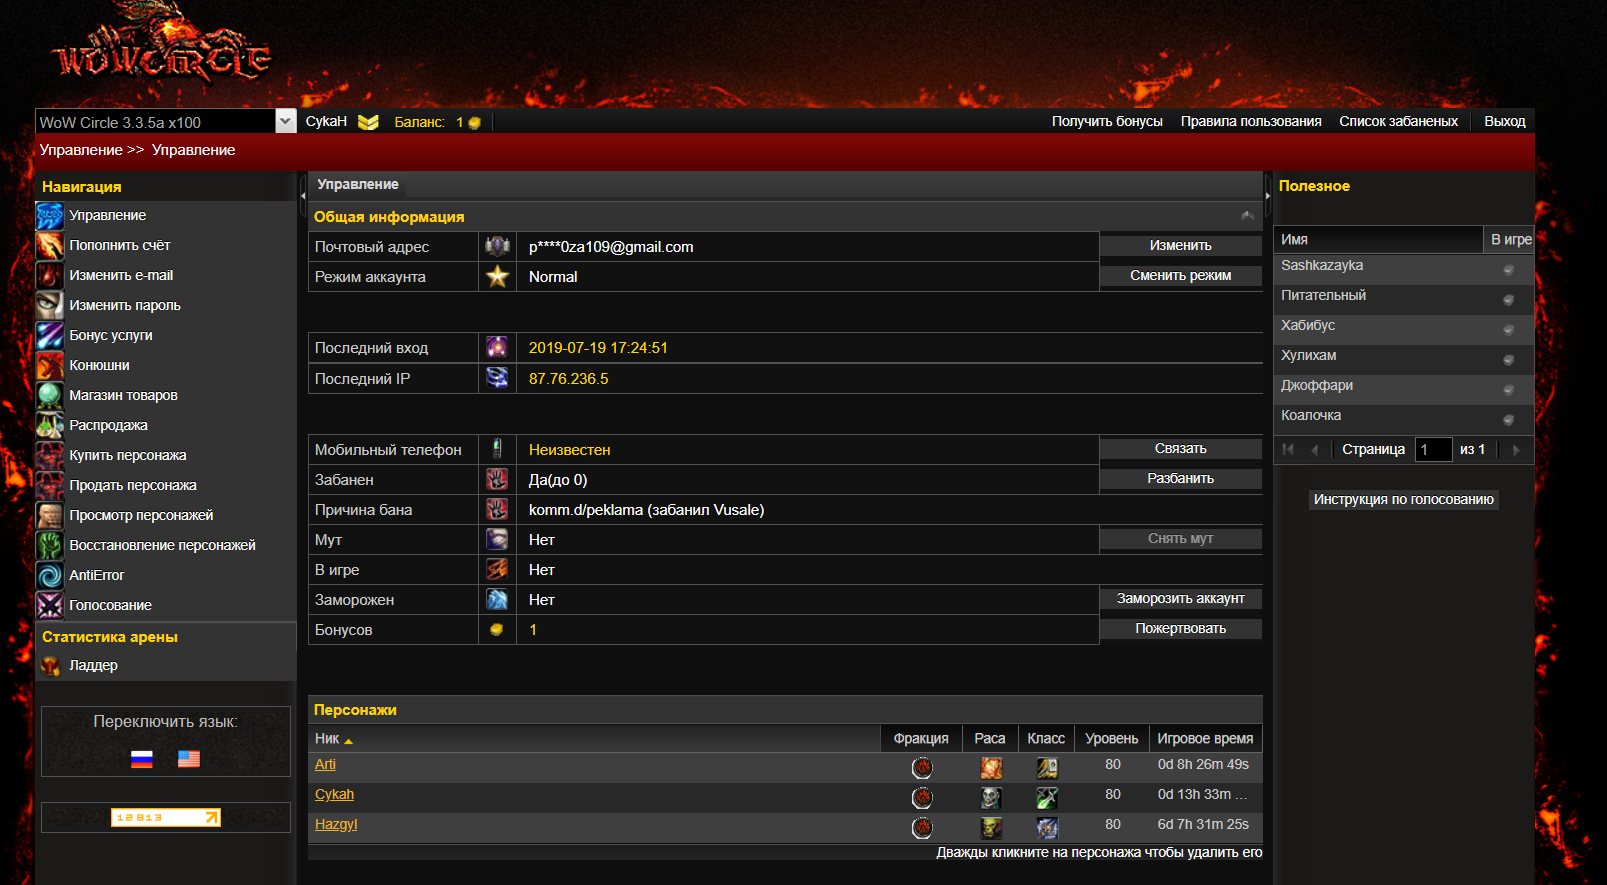Viewport: 1607px width, 885px height.
Task: Collapse the Общая информация section
Action: pos(1247,216)
